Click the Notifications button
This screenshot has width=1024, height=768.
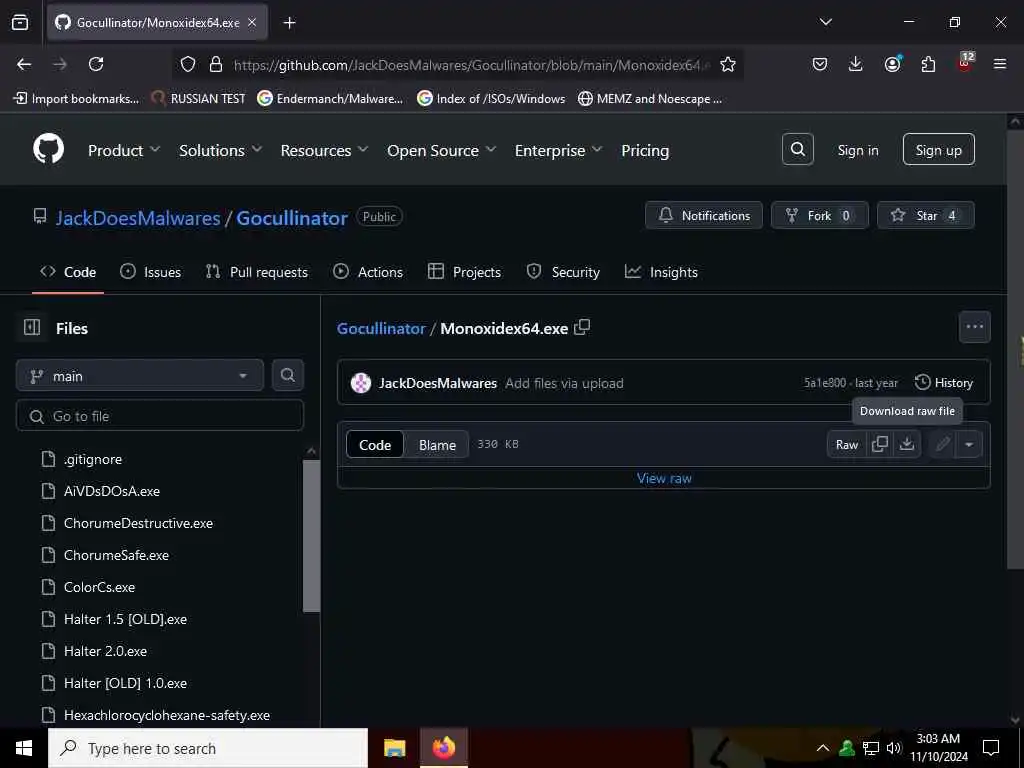point(703,215)
